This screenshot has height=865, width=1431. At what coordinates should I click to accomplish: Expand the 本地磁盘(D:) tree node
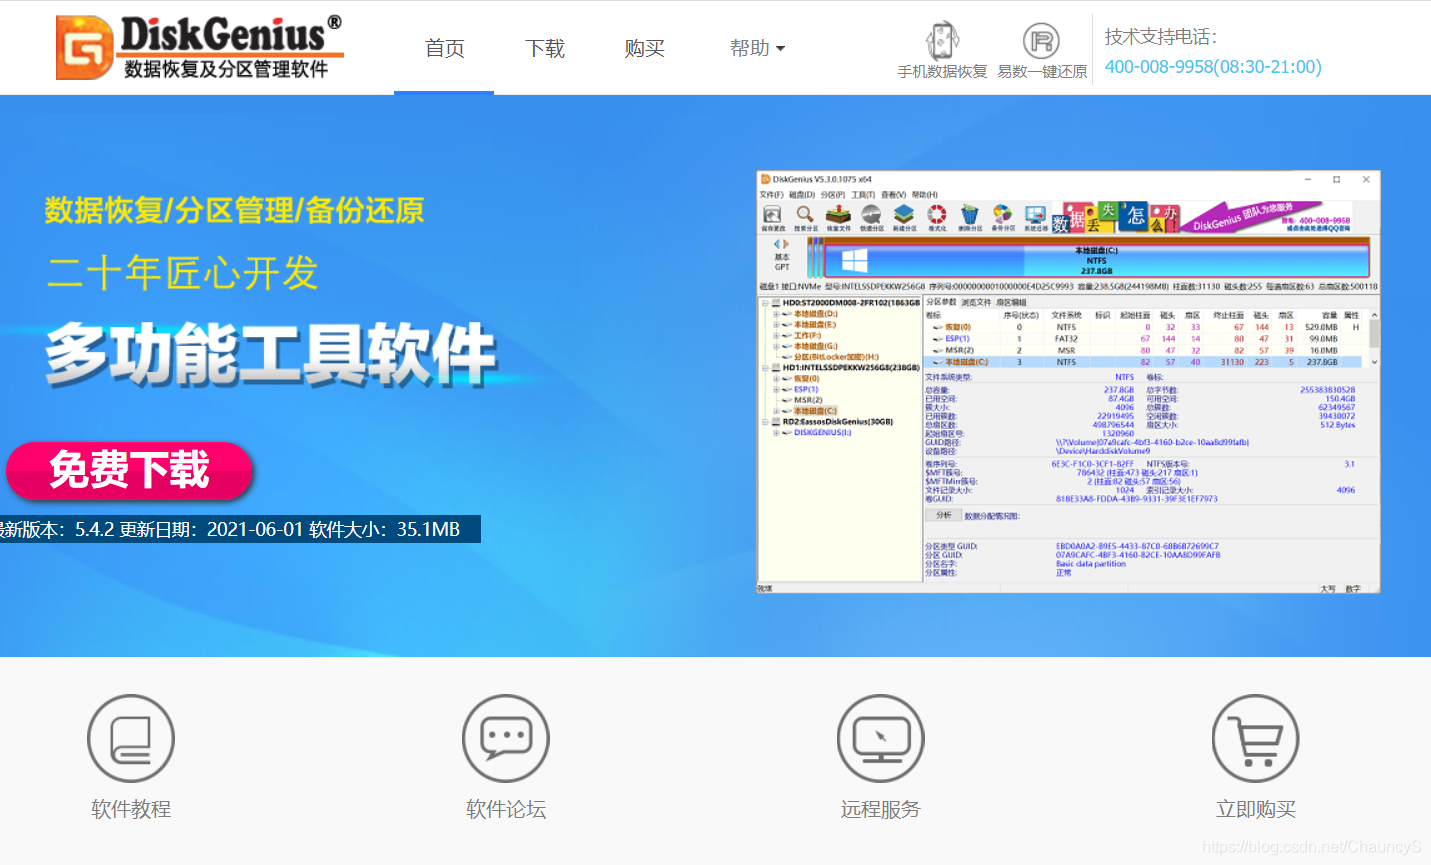click(776, 314)
